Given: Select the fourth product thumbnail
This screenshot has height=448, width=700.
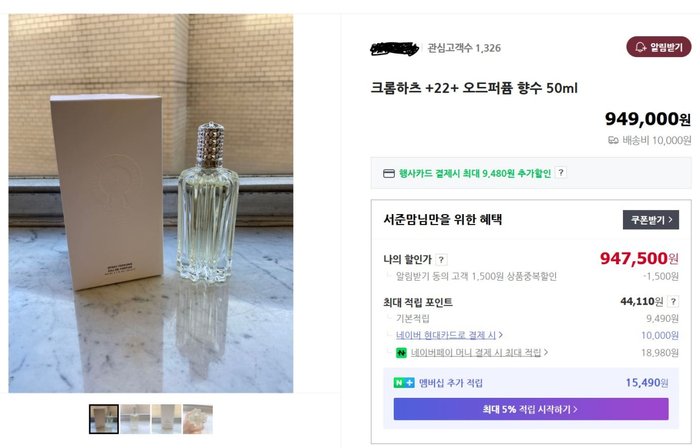Looking at the screenshot, I should (x=198, y=419).
